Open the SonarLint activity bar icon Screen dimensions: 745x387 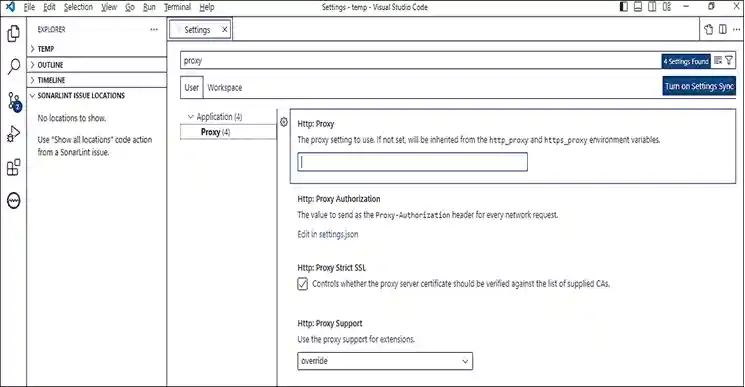pos(14,200)
